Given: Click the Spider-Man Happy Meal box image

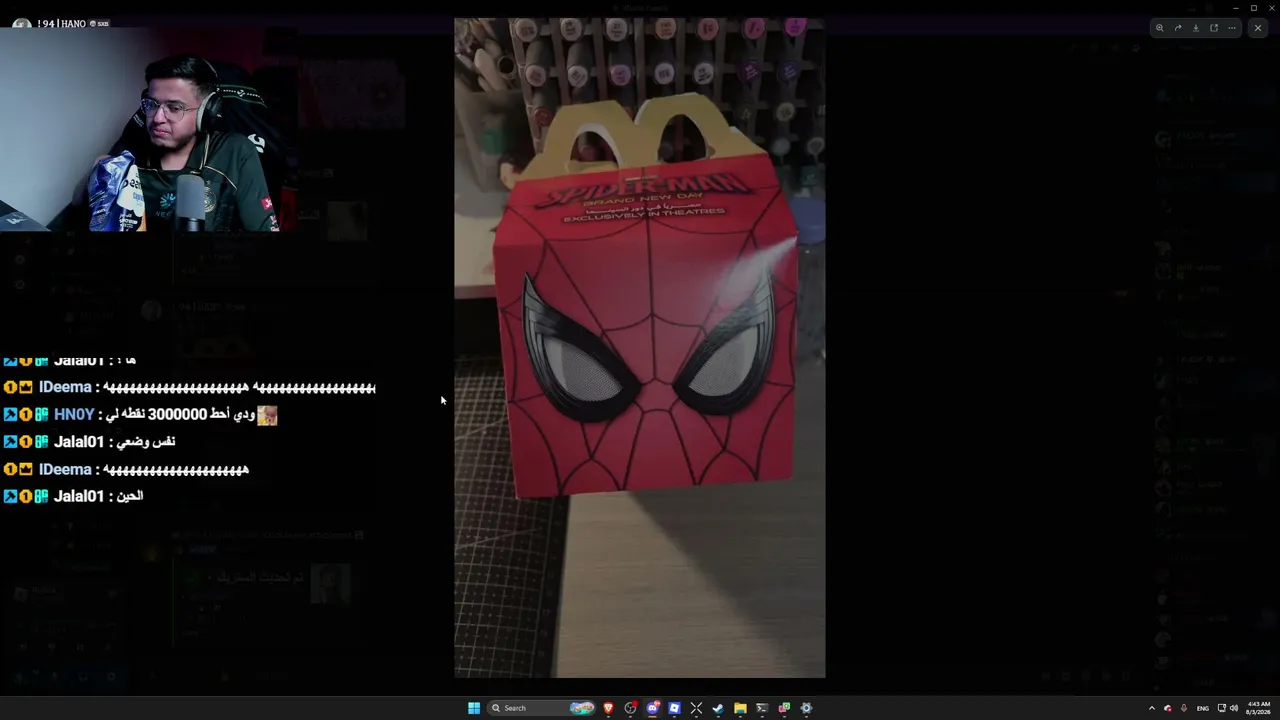Looking at the screenshot, I should tap(640, 348).
